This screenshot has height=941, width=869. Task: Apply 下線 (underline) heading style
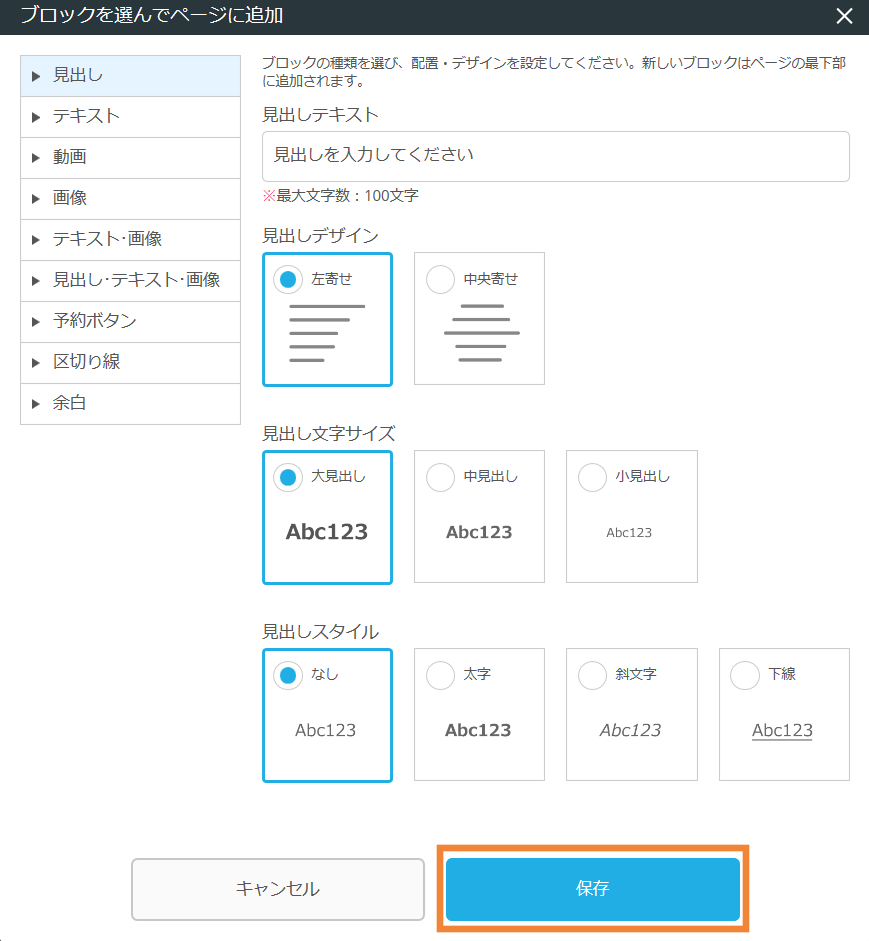[745, 676]
